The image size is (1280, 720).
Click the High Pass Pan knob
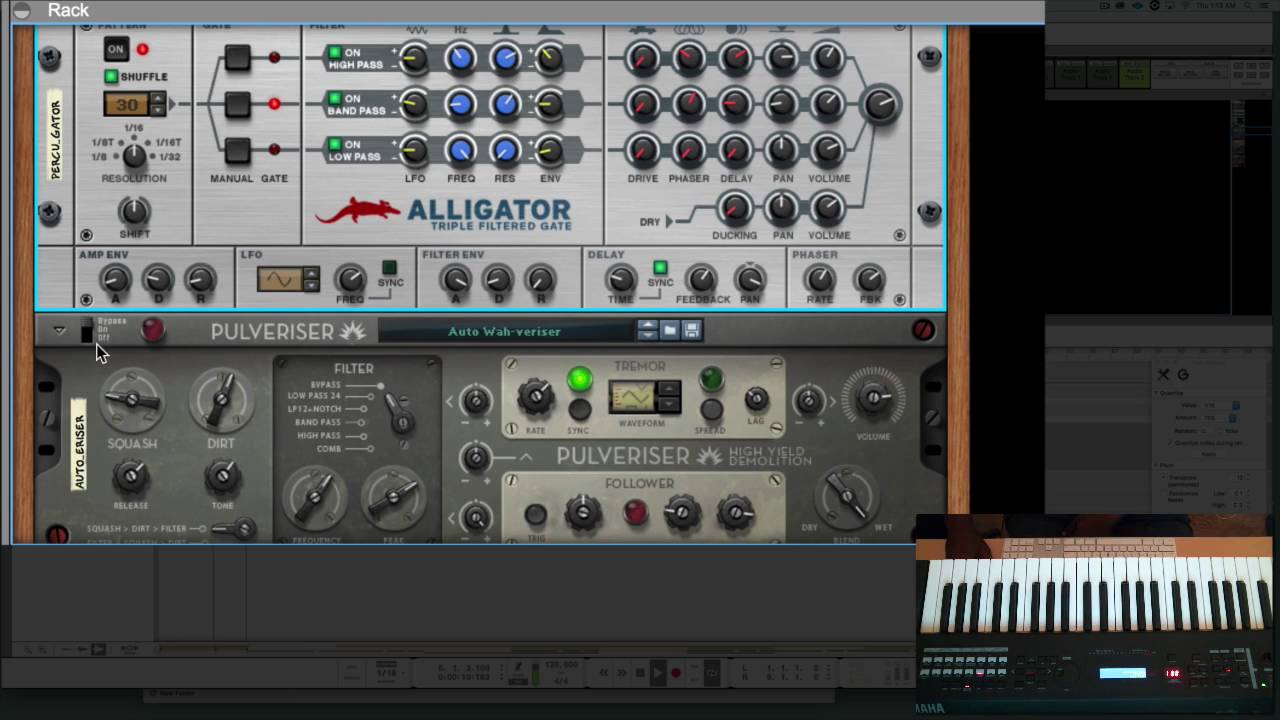pos(782,59)
